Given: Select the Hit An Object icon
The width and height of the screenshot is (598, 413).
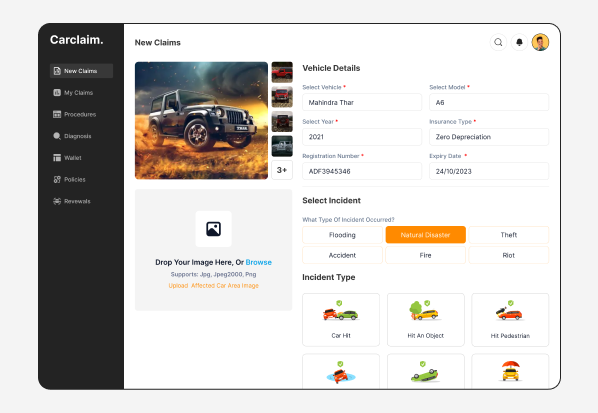Looking at the screenshot, I should click(425, 310).
